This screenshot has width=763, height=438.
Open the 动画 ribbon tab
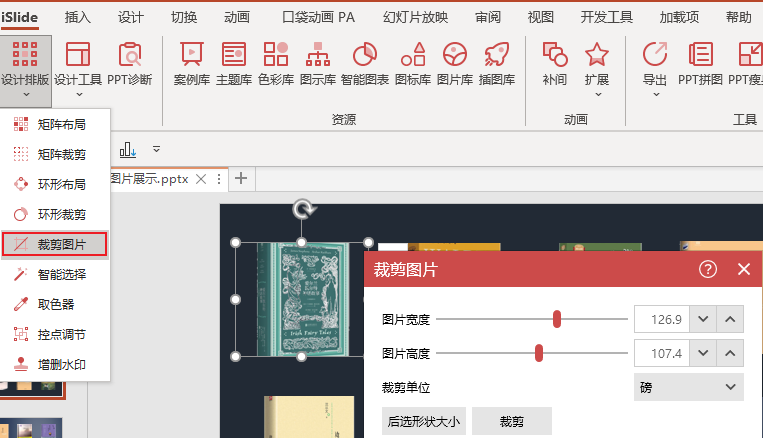click(x=237, y=18)
